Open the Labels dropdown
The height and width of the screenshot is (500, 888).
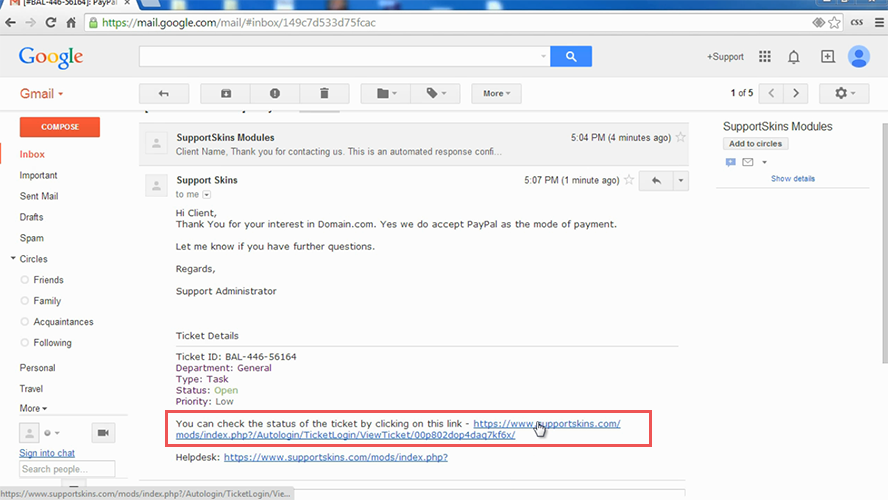coord(437,93)
